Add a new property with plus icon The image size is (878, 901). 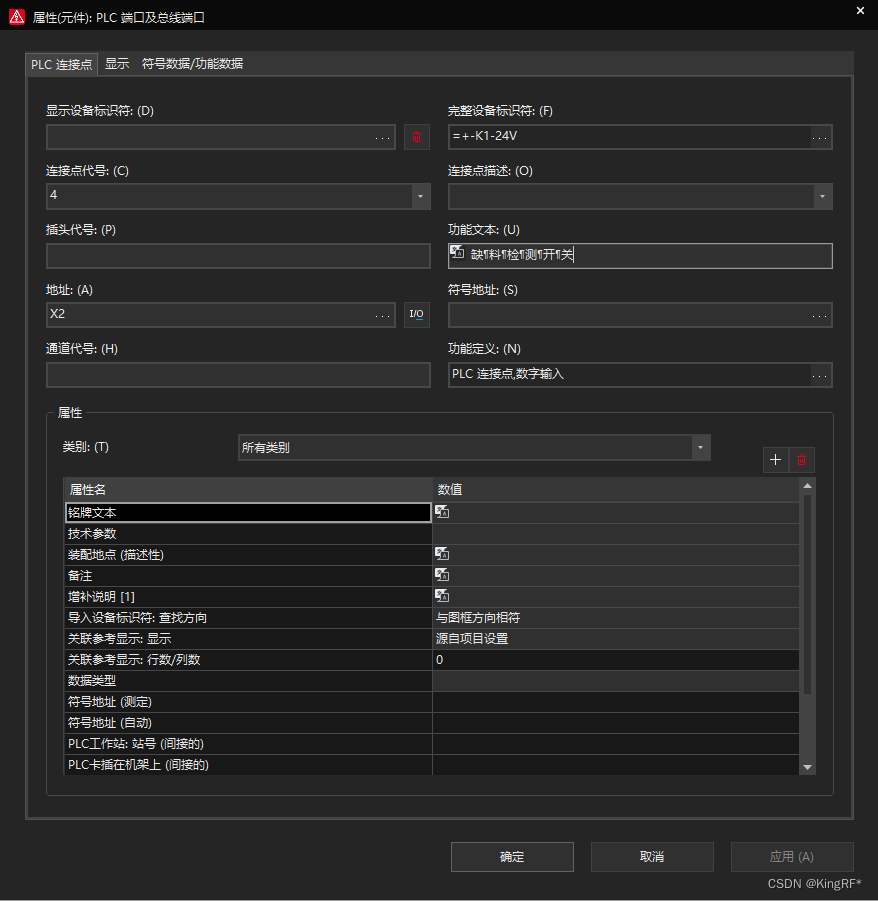776,460
